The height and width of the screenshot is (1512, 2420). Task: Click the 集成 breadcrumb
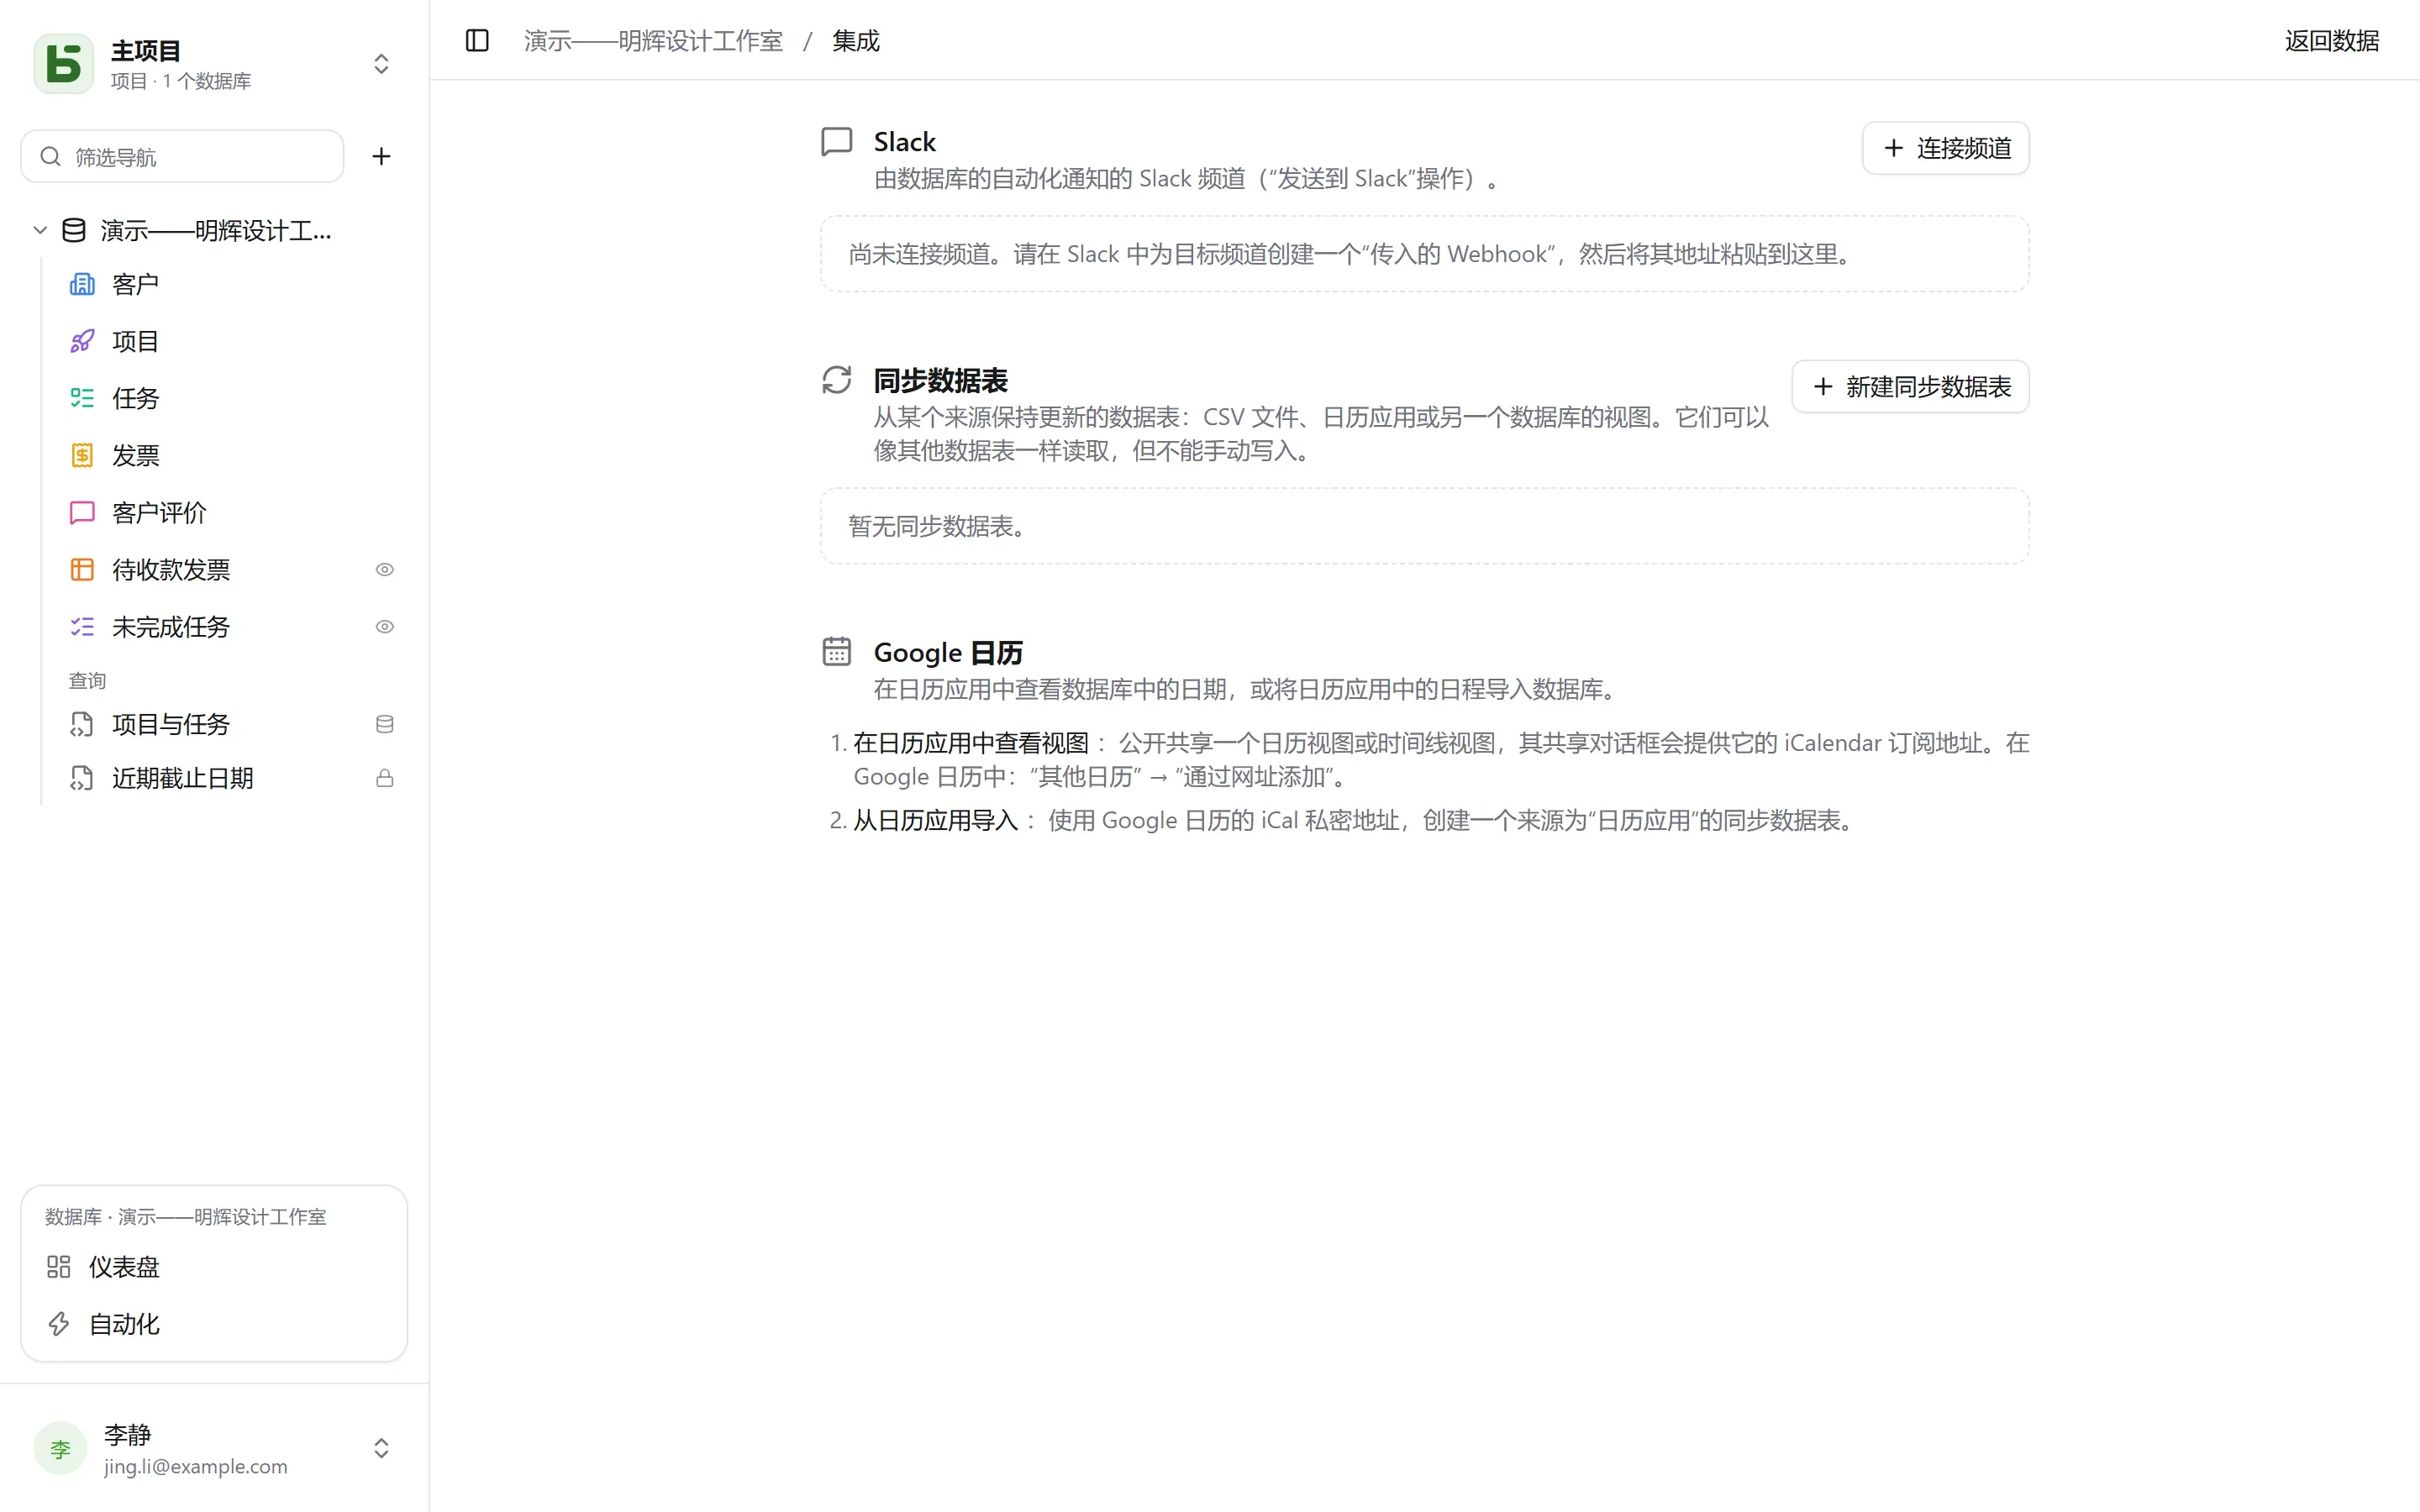pos(856,41)
